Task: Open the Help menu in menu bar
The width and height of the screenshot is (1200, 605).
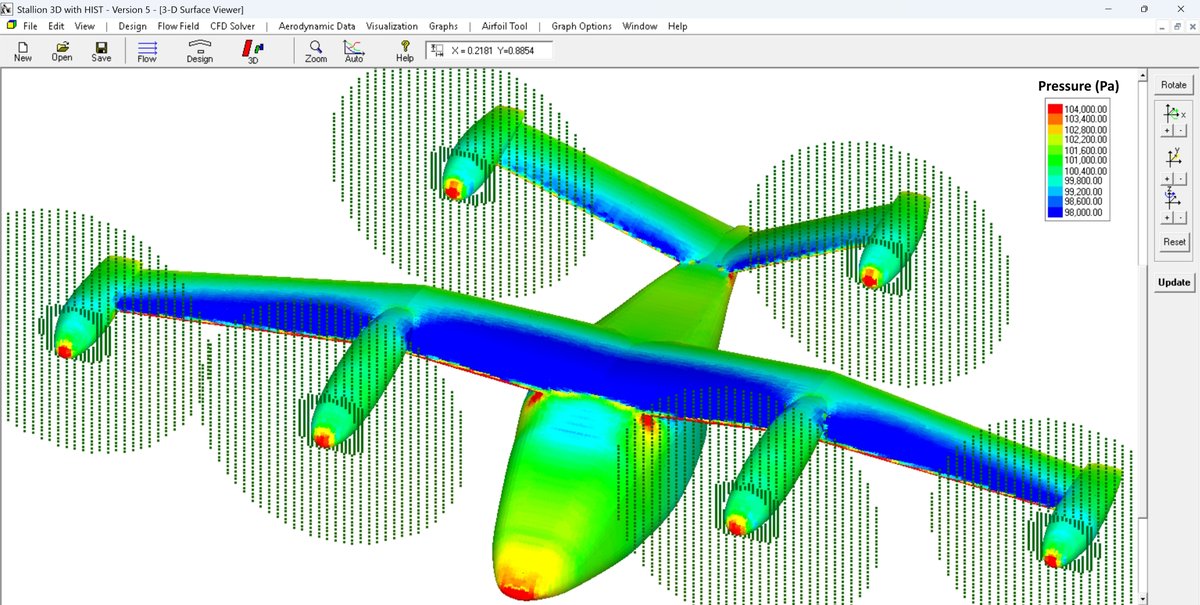Action: [677, 26]
